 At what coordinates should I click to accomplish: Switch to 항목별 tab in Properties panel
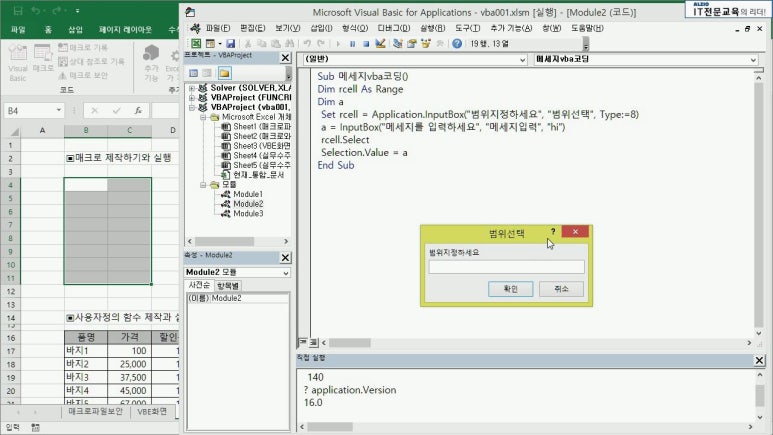click(x=228, y=286)
